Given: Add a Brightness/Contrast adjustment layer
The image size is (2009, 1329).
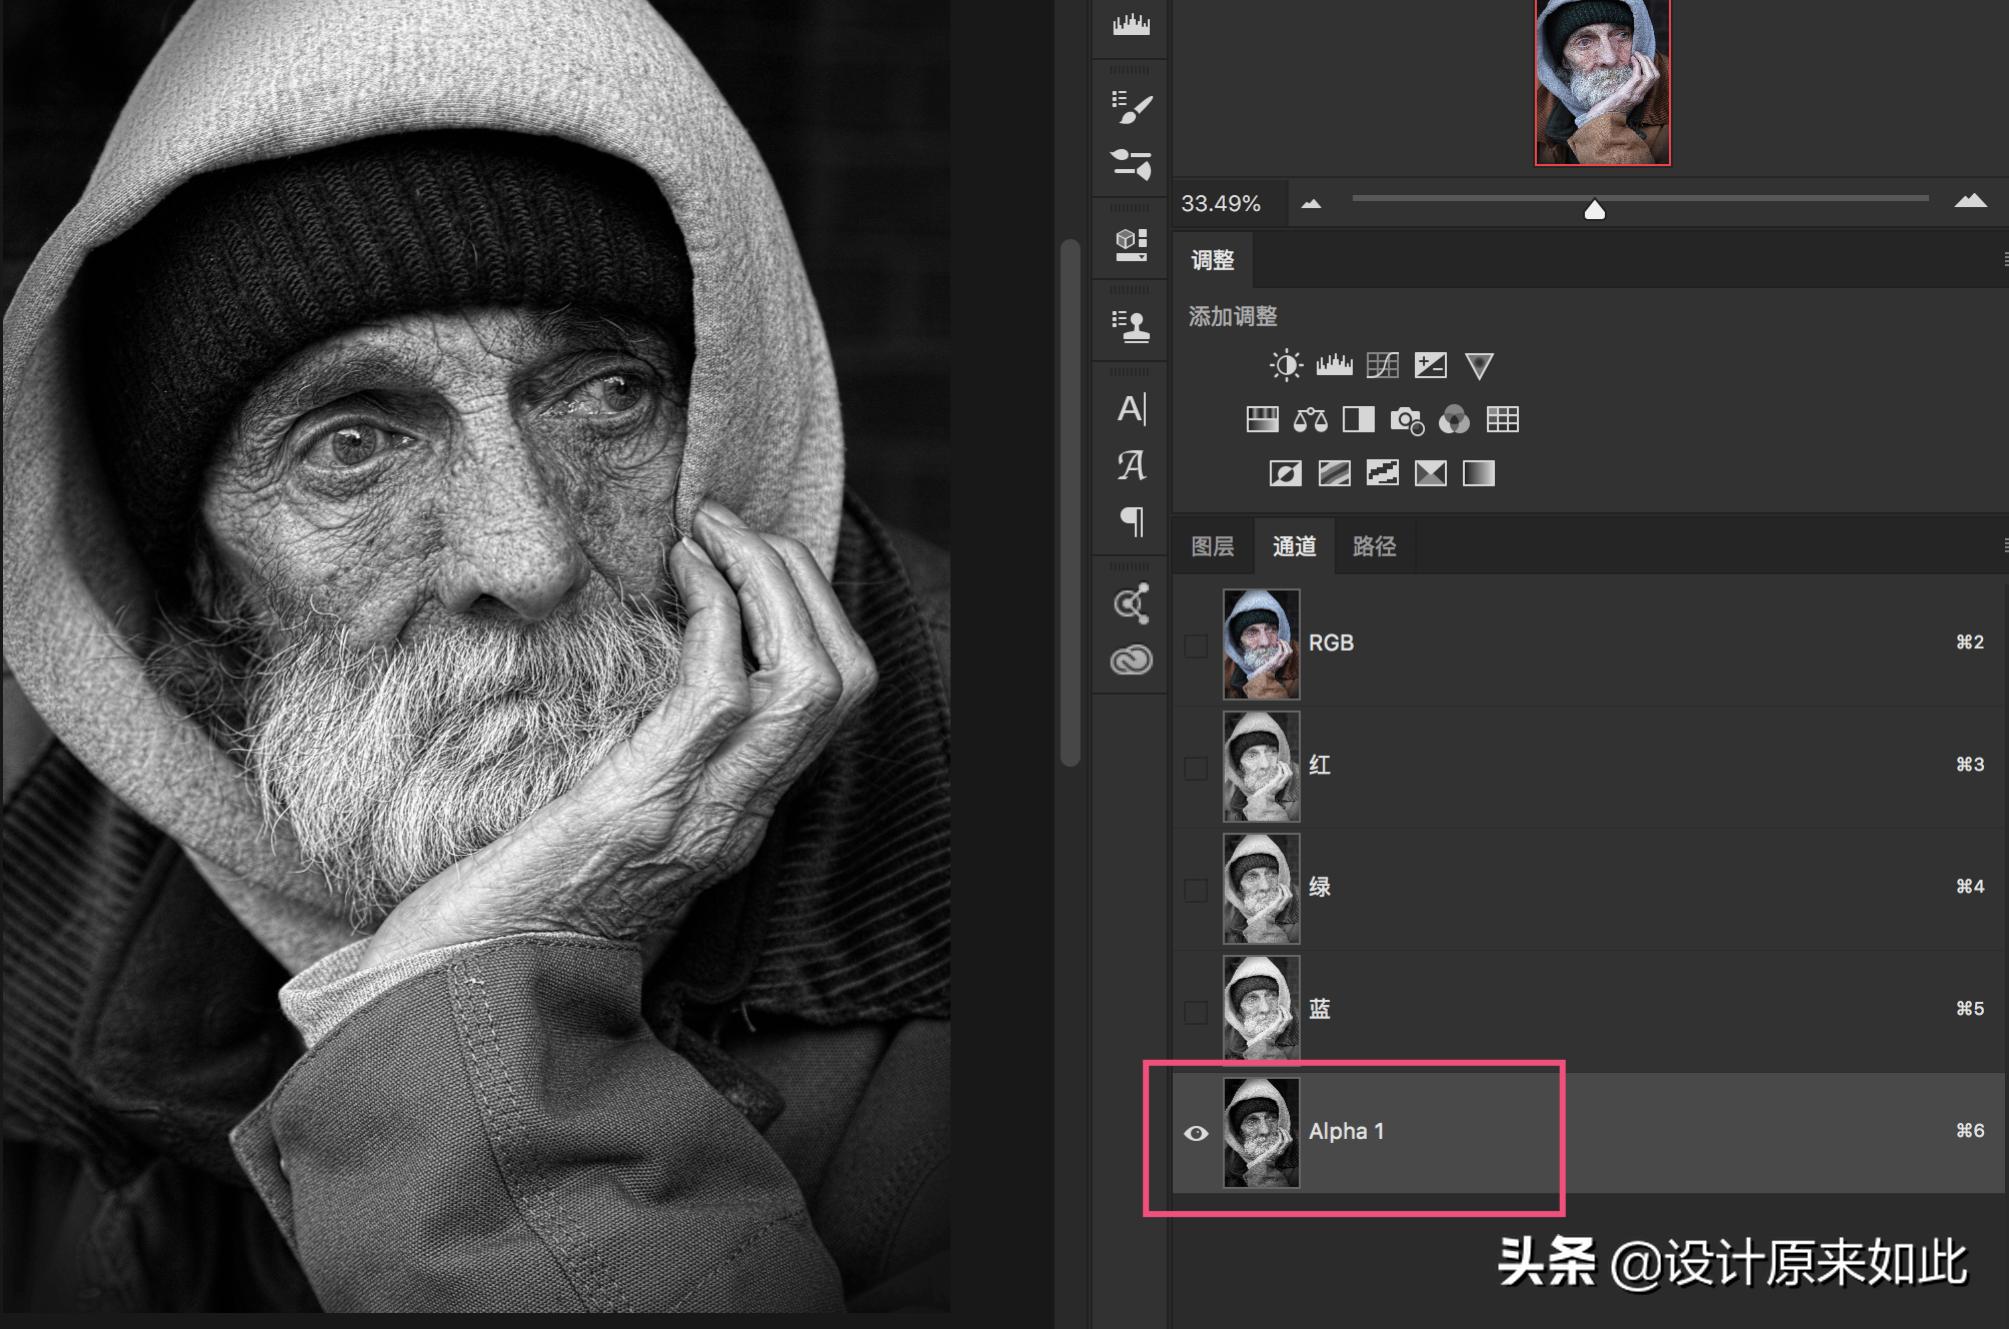Looking at the screenshot, I should point(1288,364).
